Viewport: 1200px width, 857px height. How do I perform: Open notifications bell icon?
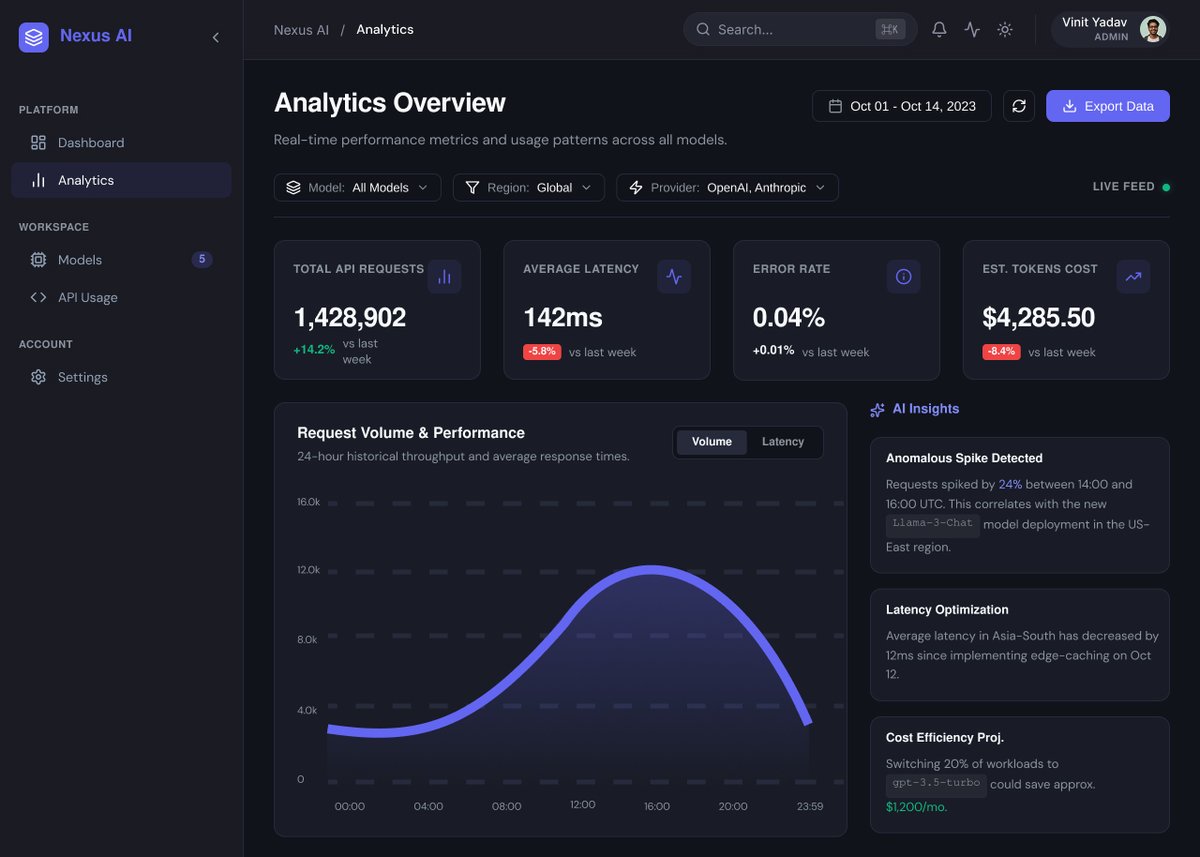click(x=939, y=29)
